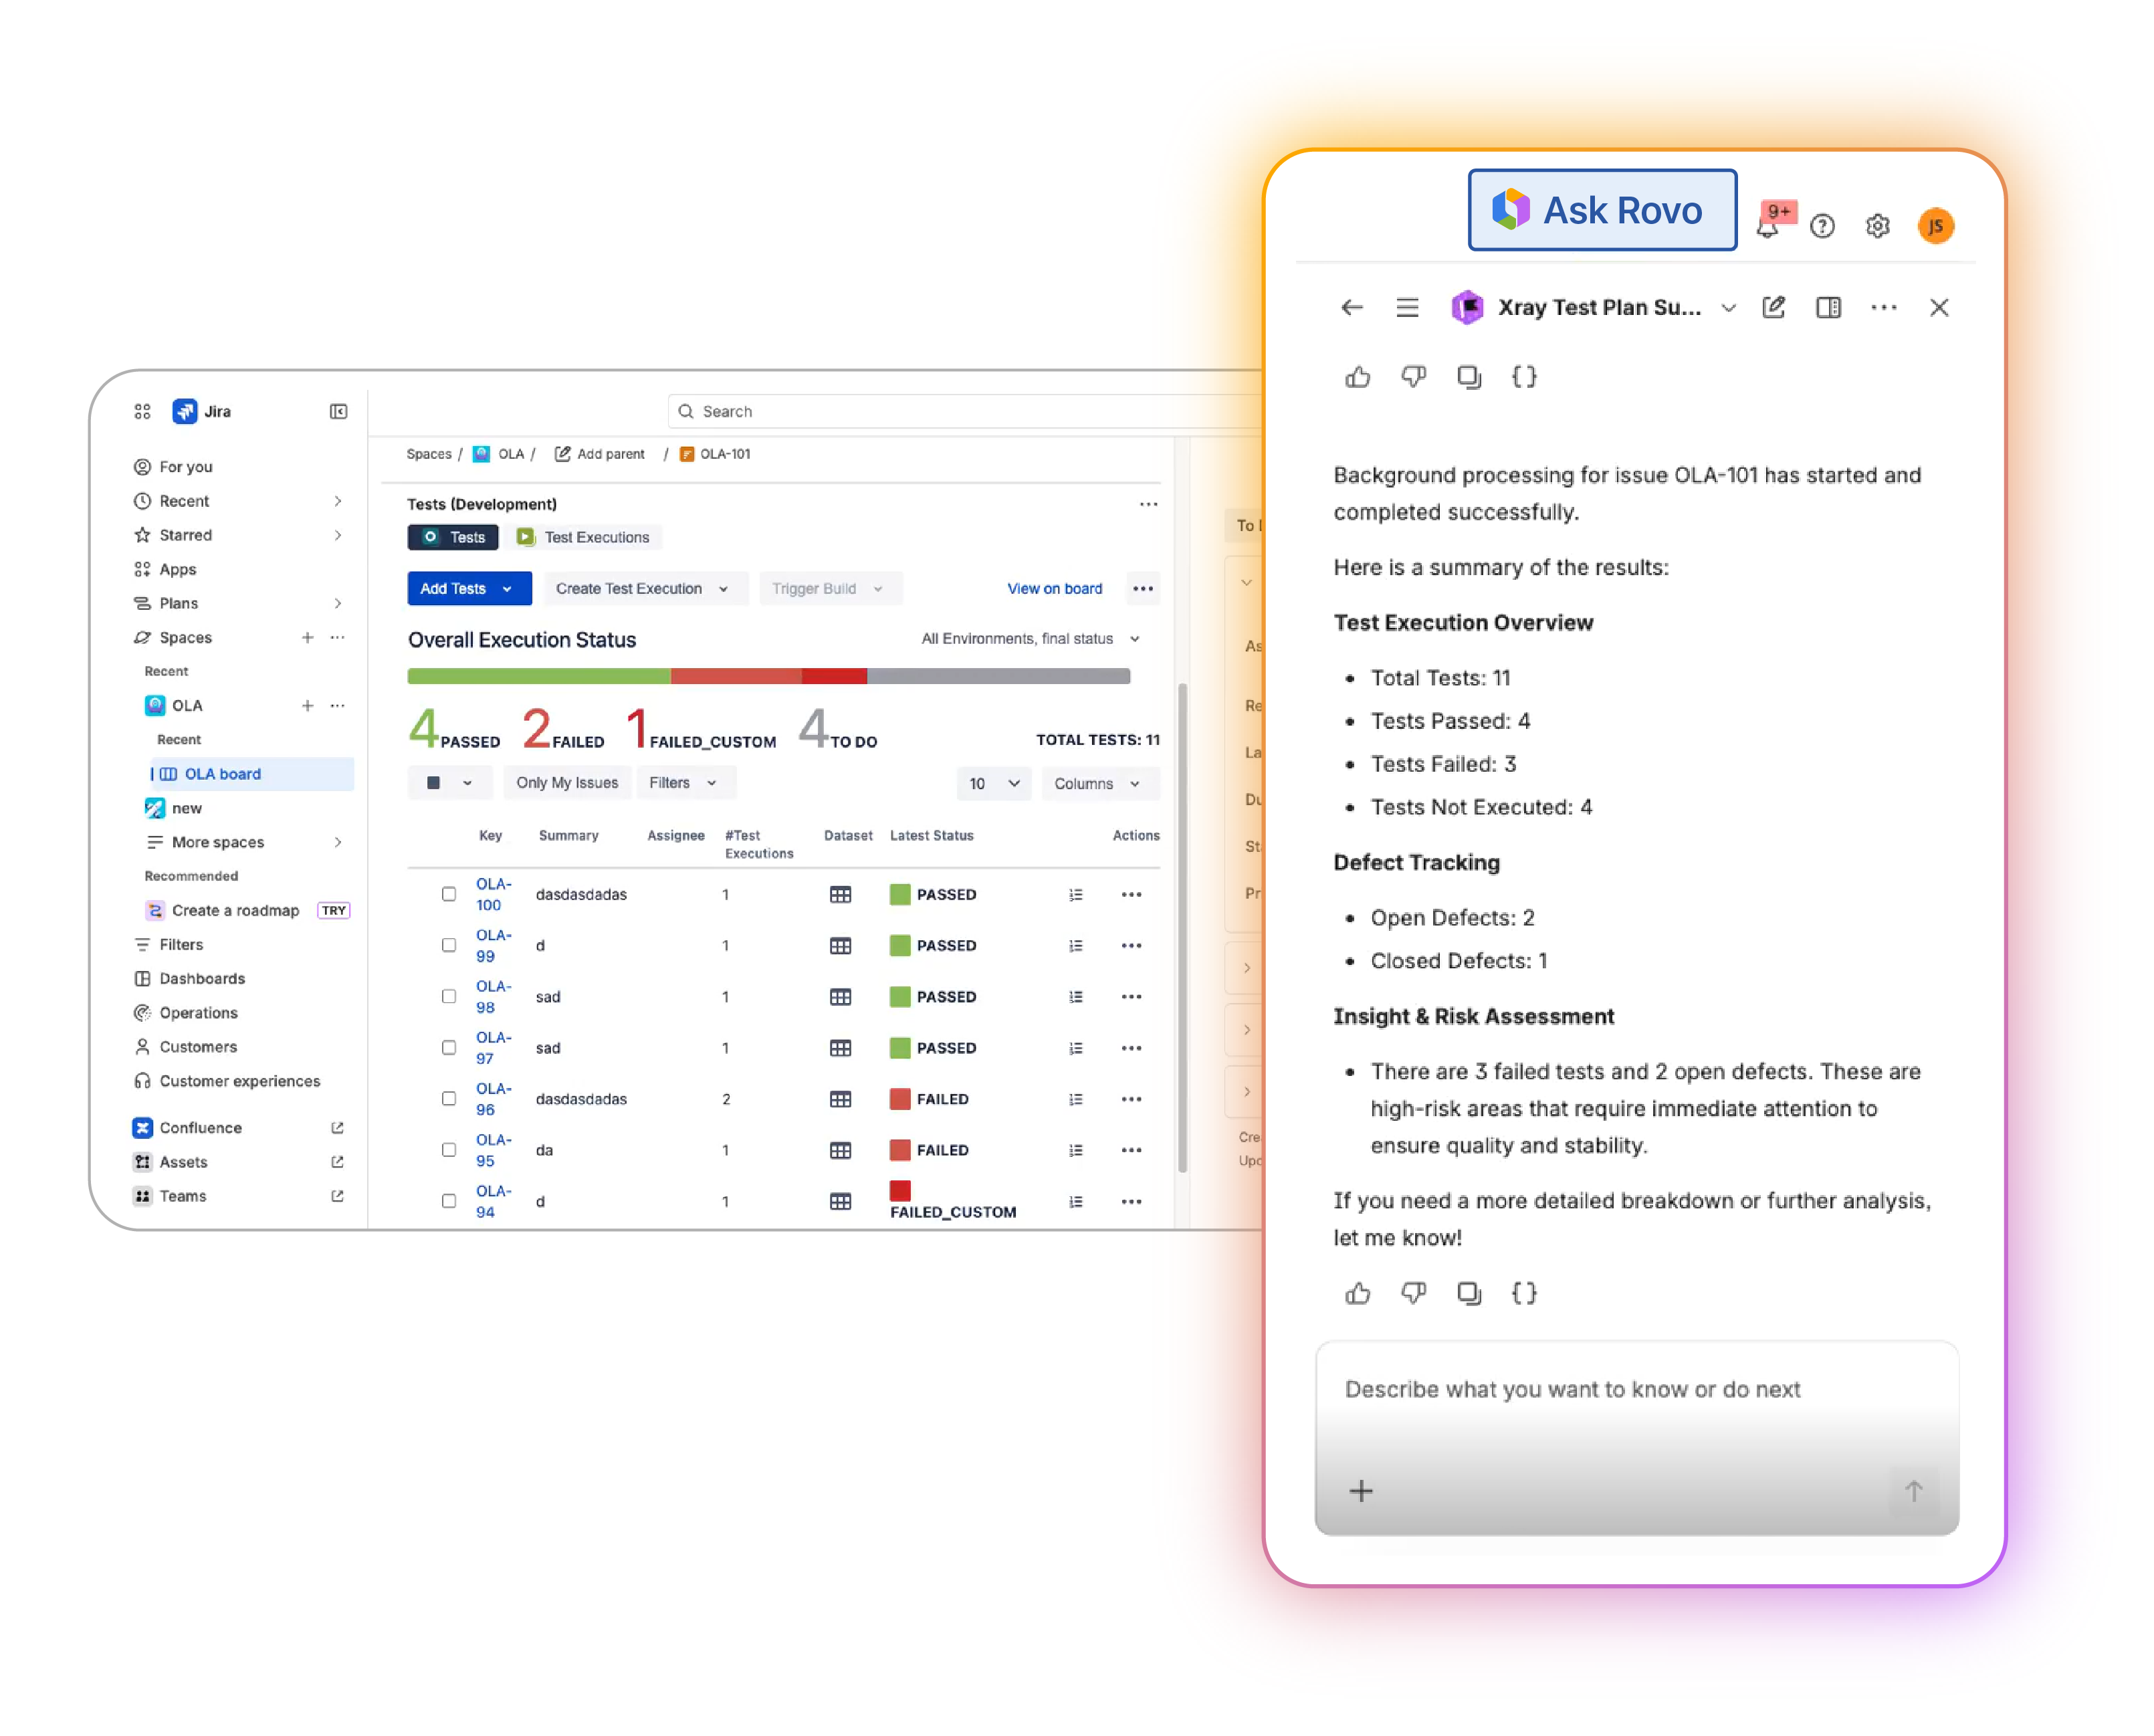Open Rovo chat more options ellipsis
This screenshot has height=1736, width=2154.
(x=1883, y=307)
